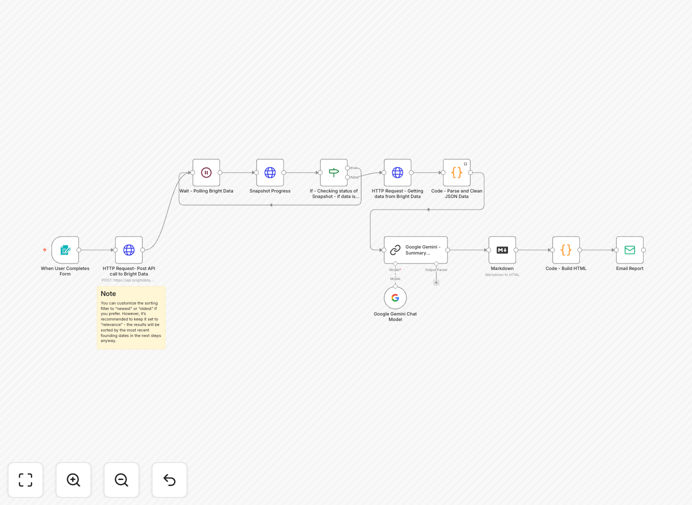Click the 'Email Report' label
Screen dimensions: 692x505
click(x=630, y=268)
